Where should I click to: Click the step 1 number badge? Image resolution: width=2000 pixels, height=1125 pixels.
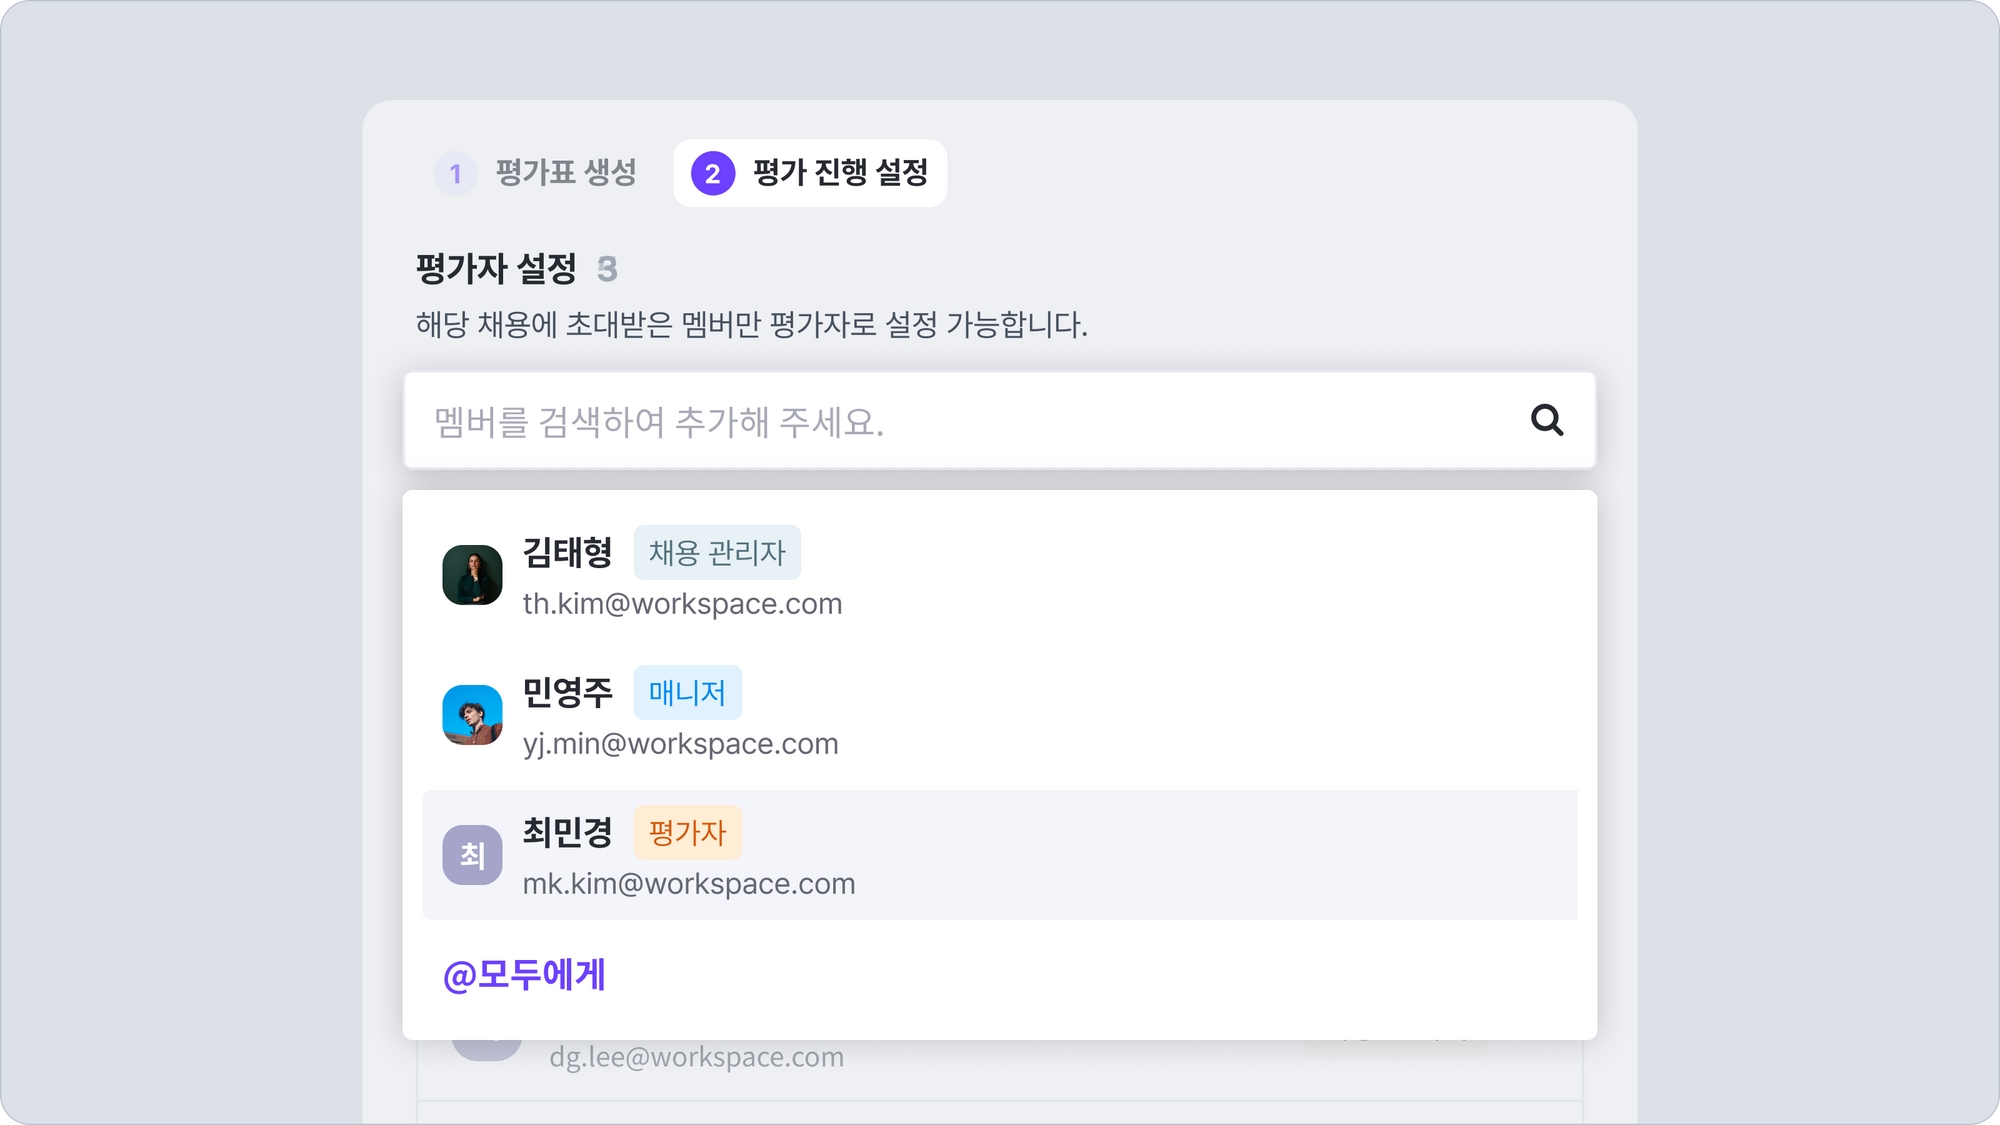tap(455, 174)
